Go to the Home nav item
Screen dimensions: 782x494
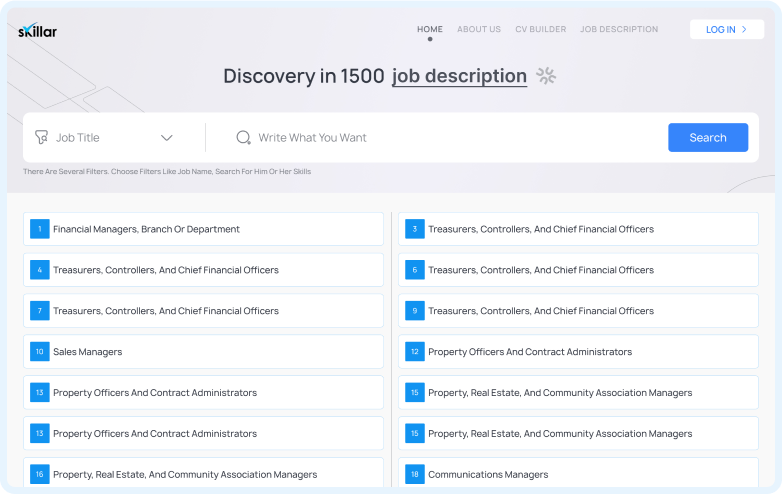click(x=430, y=29)
